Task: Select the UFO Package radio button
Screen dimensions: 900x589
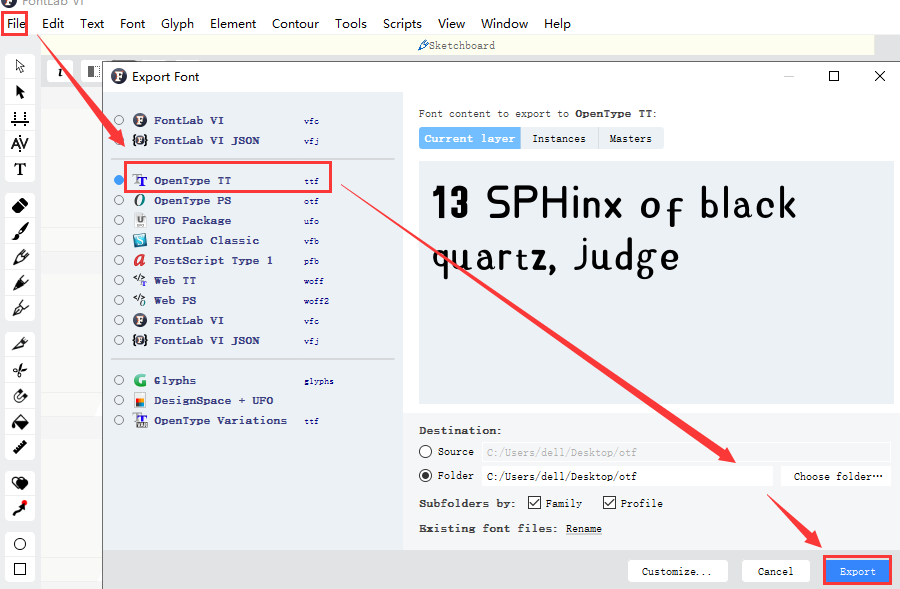Action: (x=119, y=220)
